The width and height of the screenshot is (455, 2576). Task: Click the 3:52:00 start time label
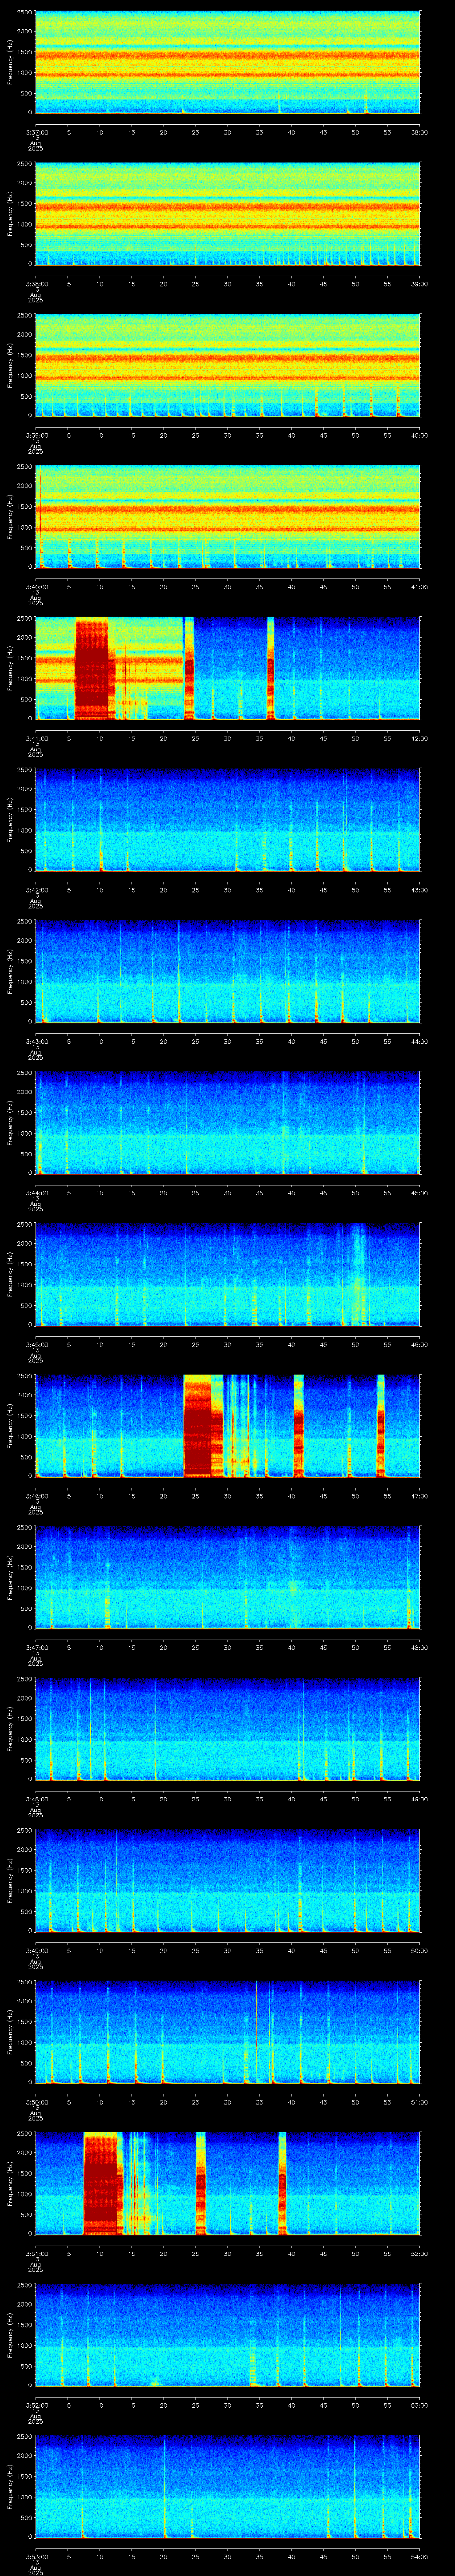(x=36, y=2405)
